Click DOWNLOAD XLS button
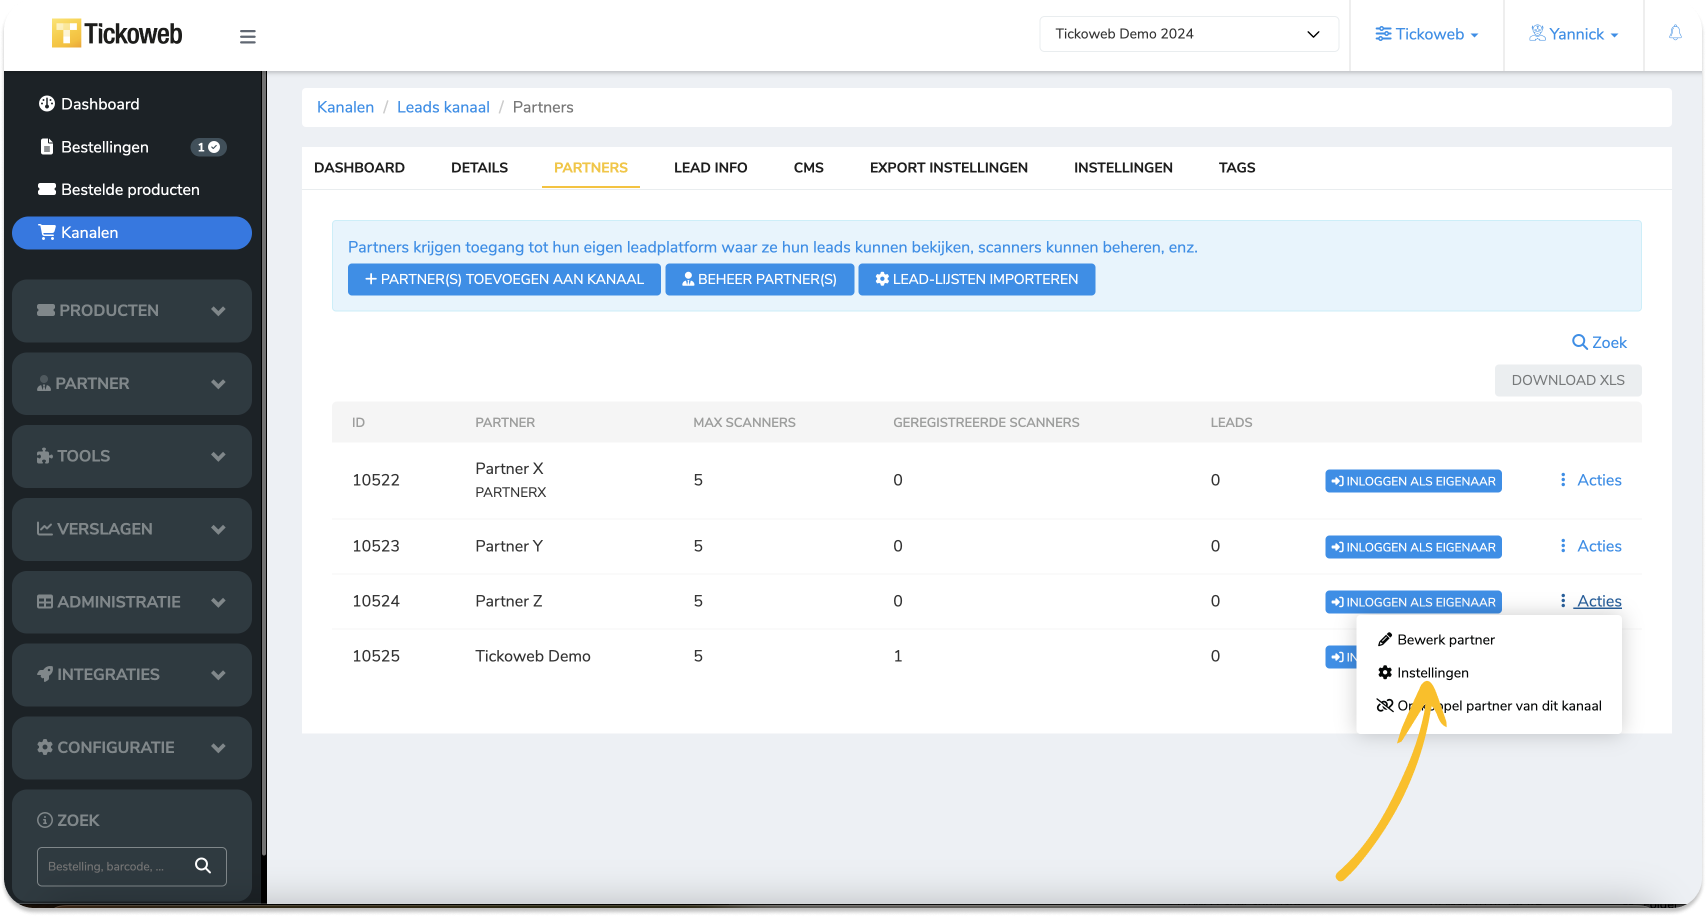Viewport: 1706px width, 916px height. [x=1568, y=380]
